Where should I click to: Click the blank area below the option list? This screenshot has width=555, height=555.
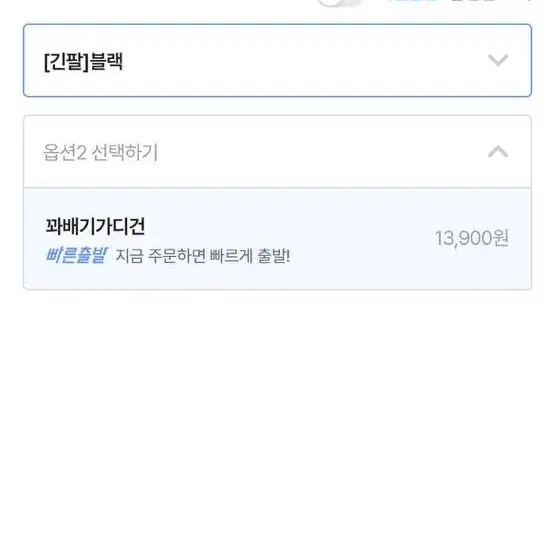277,421
